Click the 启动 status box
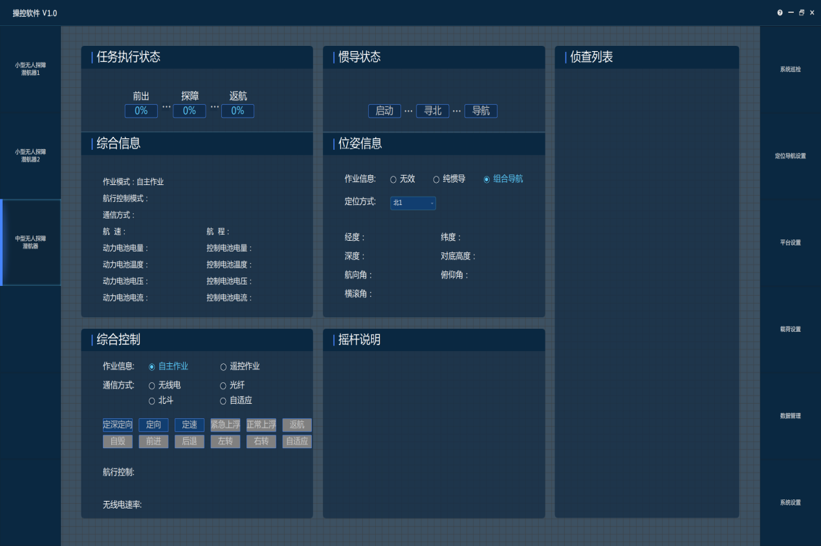821x546 pixels. click(384, 111)
